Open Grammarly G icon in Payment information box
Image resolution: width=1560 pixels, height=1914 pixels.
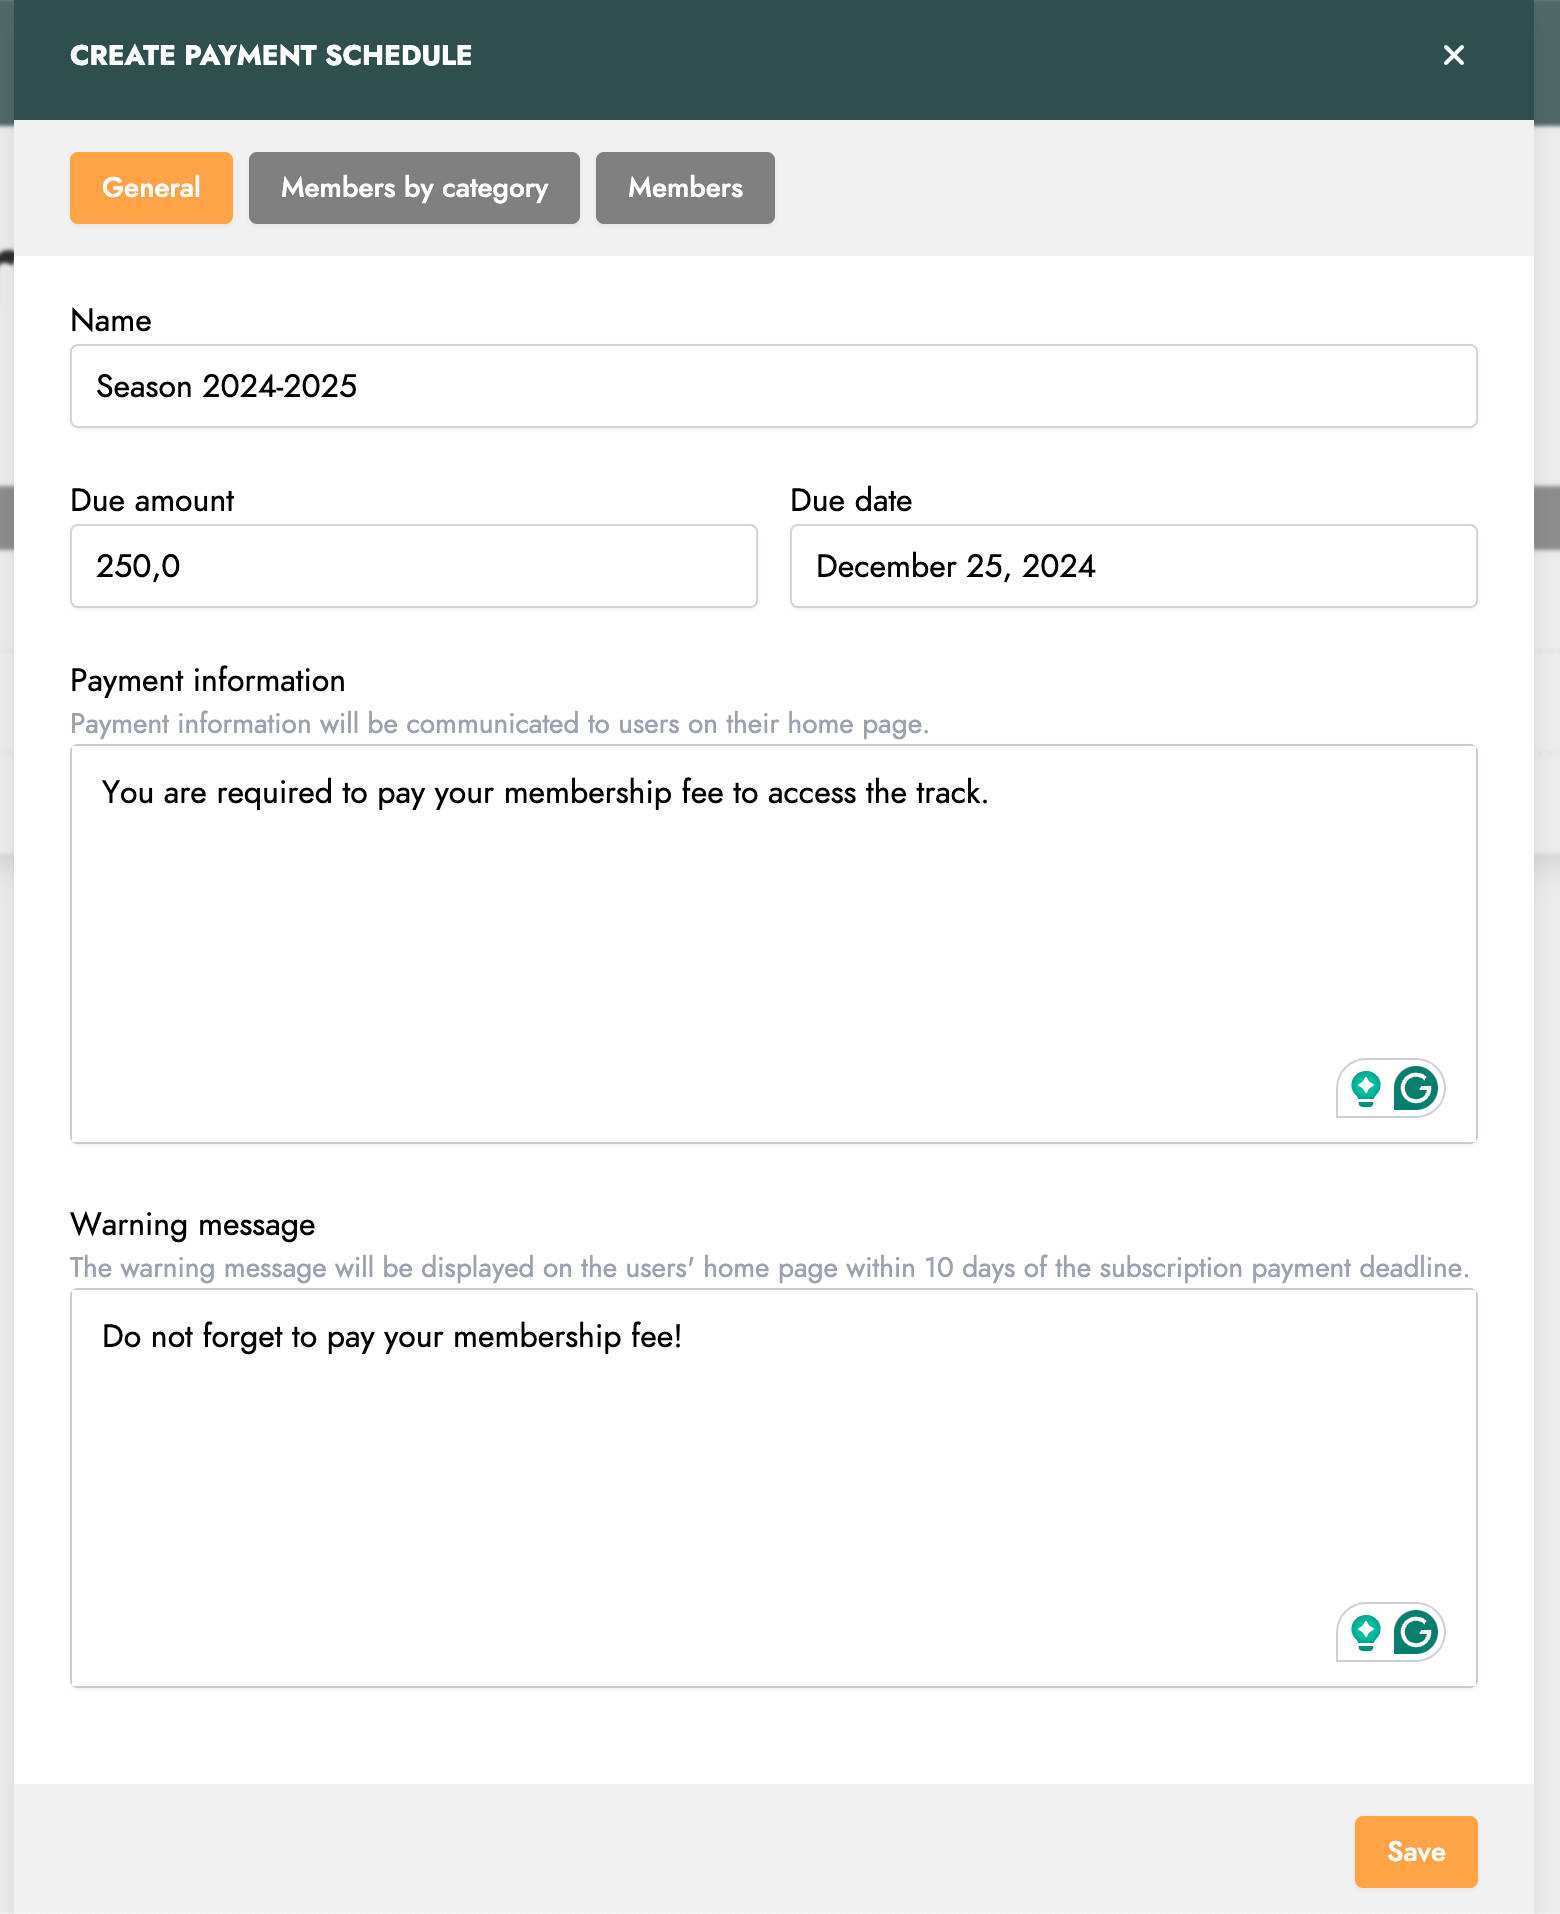coord(1415,1088)
